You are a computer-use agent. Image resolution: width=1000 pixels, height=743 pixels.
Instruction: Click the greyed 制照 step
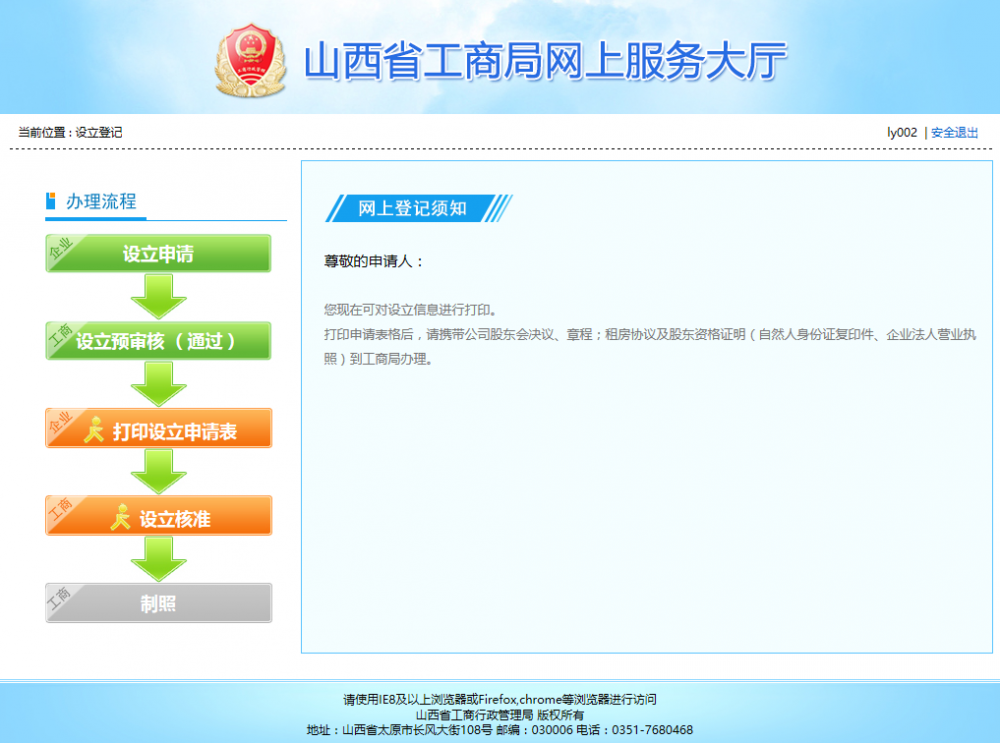(x=157, y=602)
